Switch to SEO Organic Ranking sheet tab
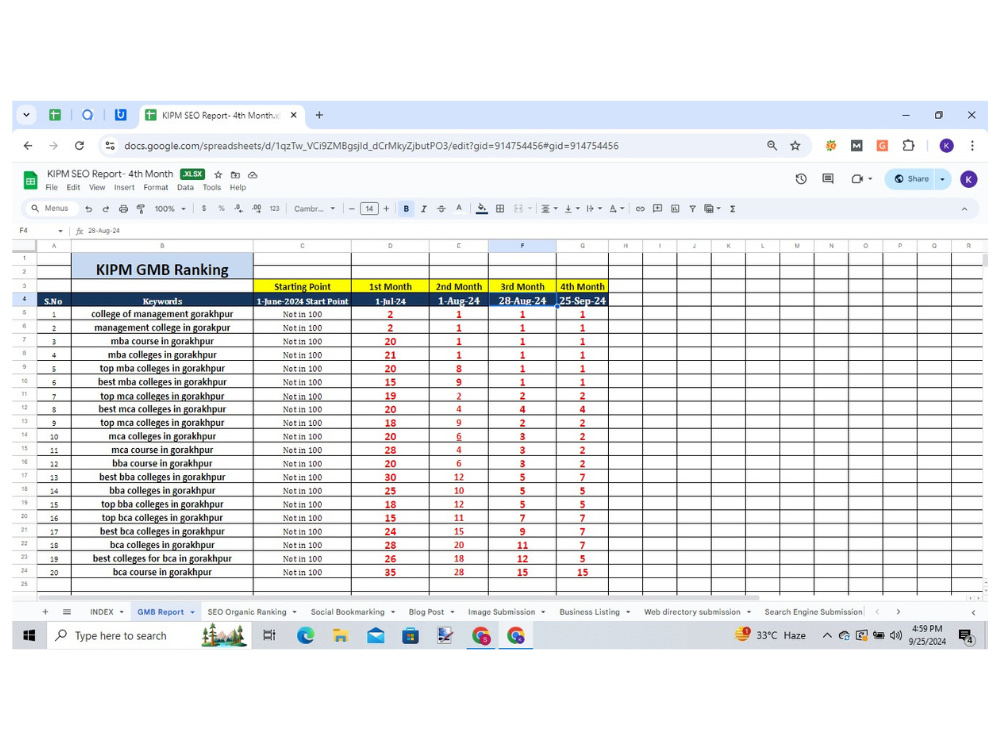 pyautogui.click(x=247, y=612)
